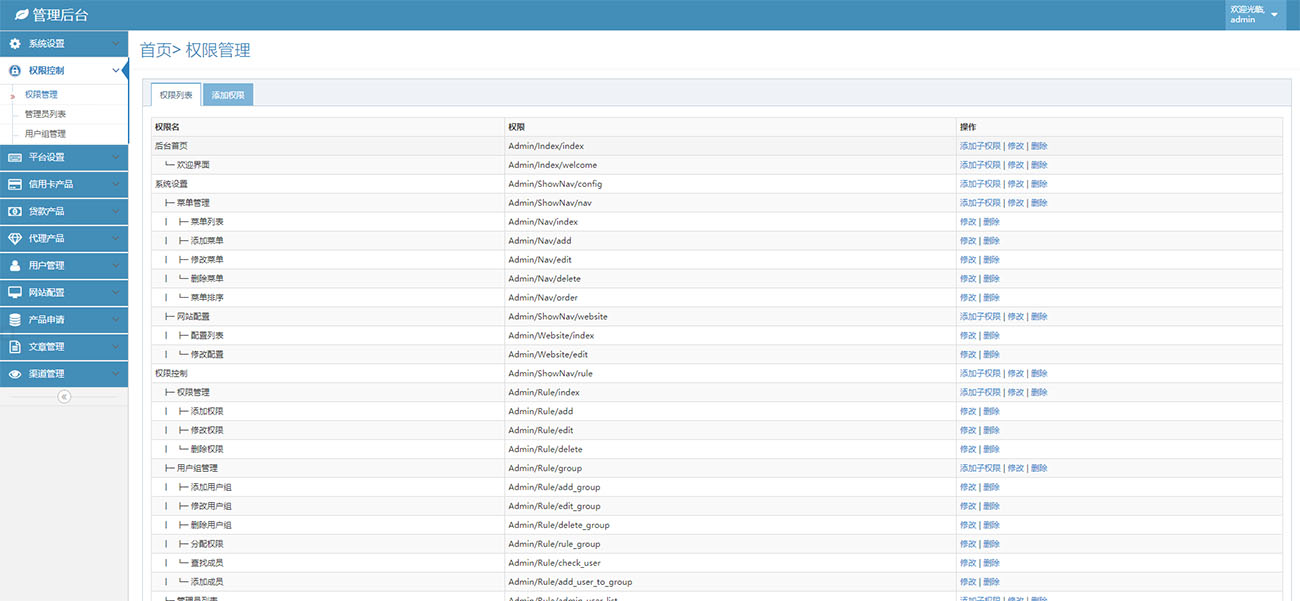This screenshot has height=601, width=1300.
Task: Click 修改 for Admin/Index/welcome row
Action: coord(1015,165)
